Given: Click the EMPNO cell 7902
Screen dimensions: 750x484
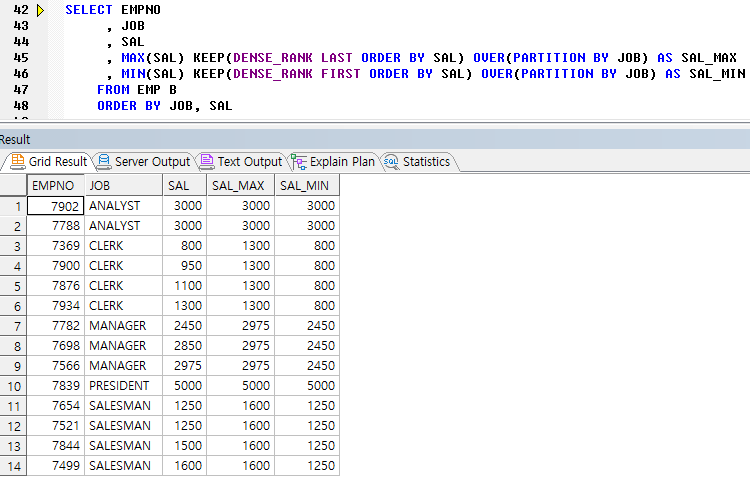Looking at the screenshot, I should pyautogui.click(x=56, y=206).
